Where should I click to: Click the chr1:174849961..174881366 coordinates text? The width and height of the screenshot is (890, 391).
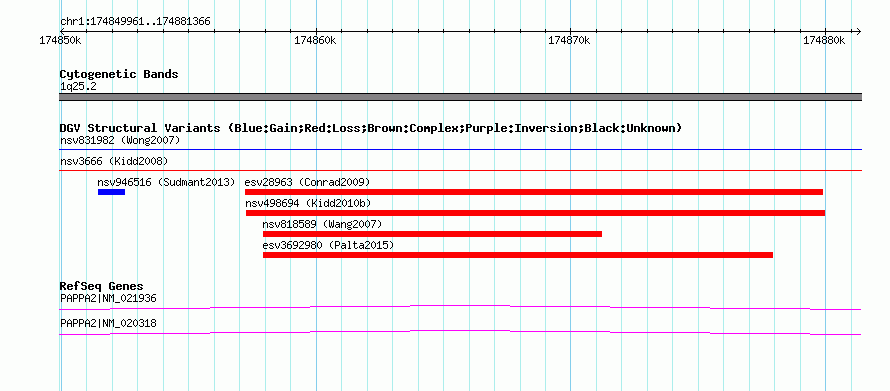(x=135, y=22)
